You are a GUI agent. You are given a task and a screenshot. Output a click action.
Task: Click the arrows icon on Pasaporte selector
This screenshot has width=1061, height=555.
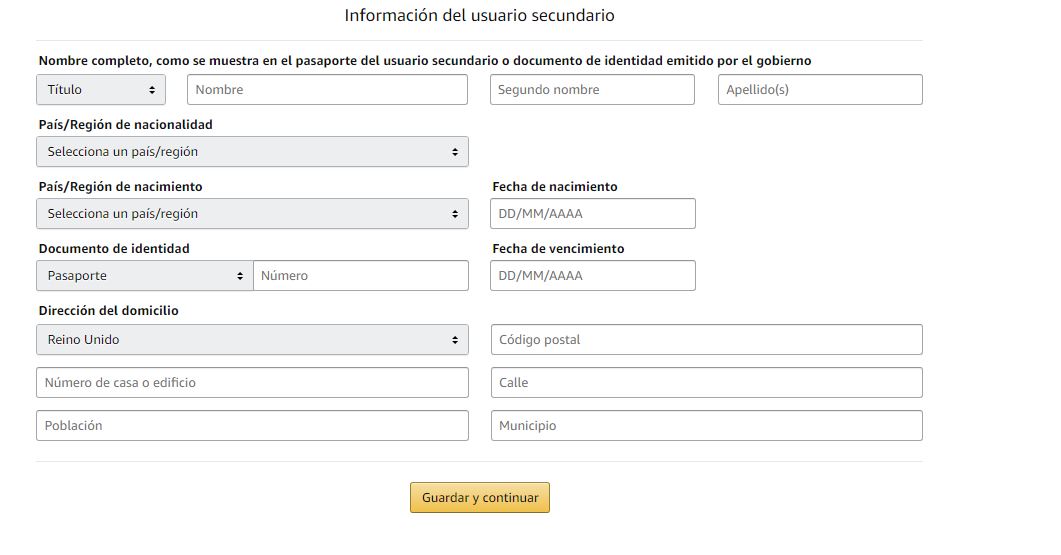[x=240, y=276]
